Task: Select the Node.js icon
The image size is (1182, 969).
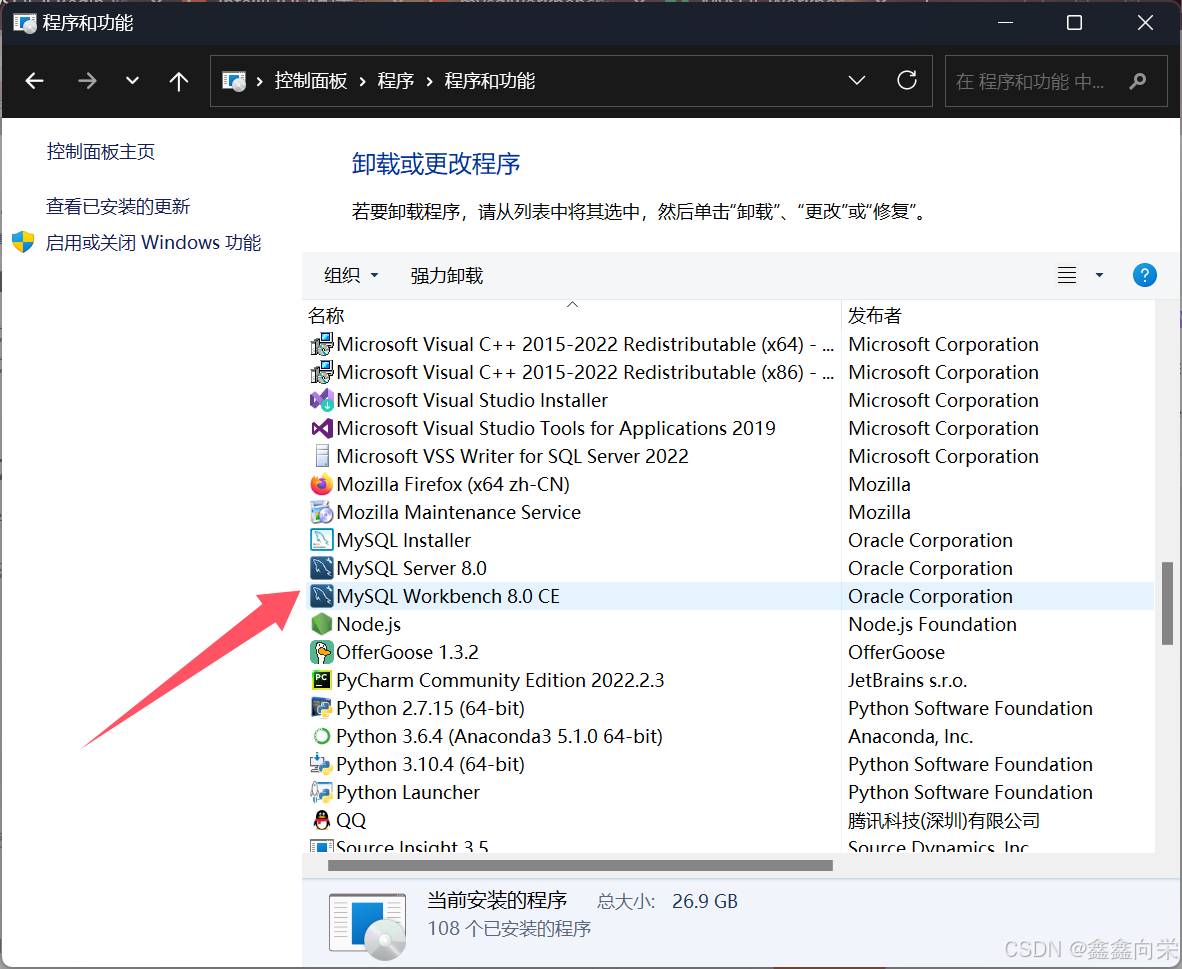Action: coord(322,624)
